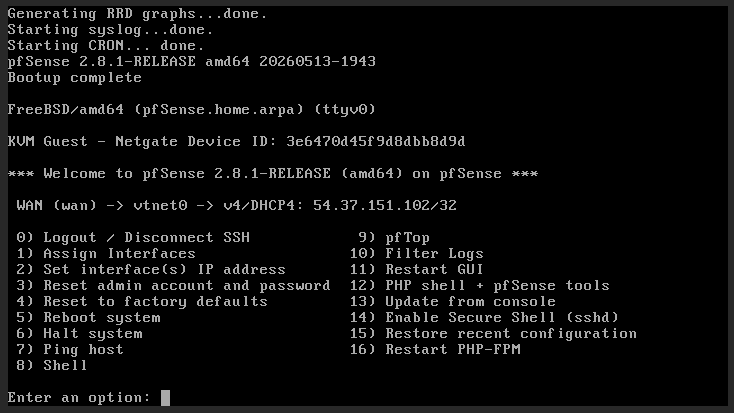Click Enable Secure Shell (sshd) entry
Image resolution: width=734 pixels, height=413 pixels.
pos(484,317)
